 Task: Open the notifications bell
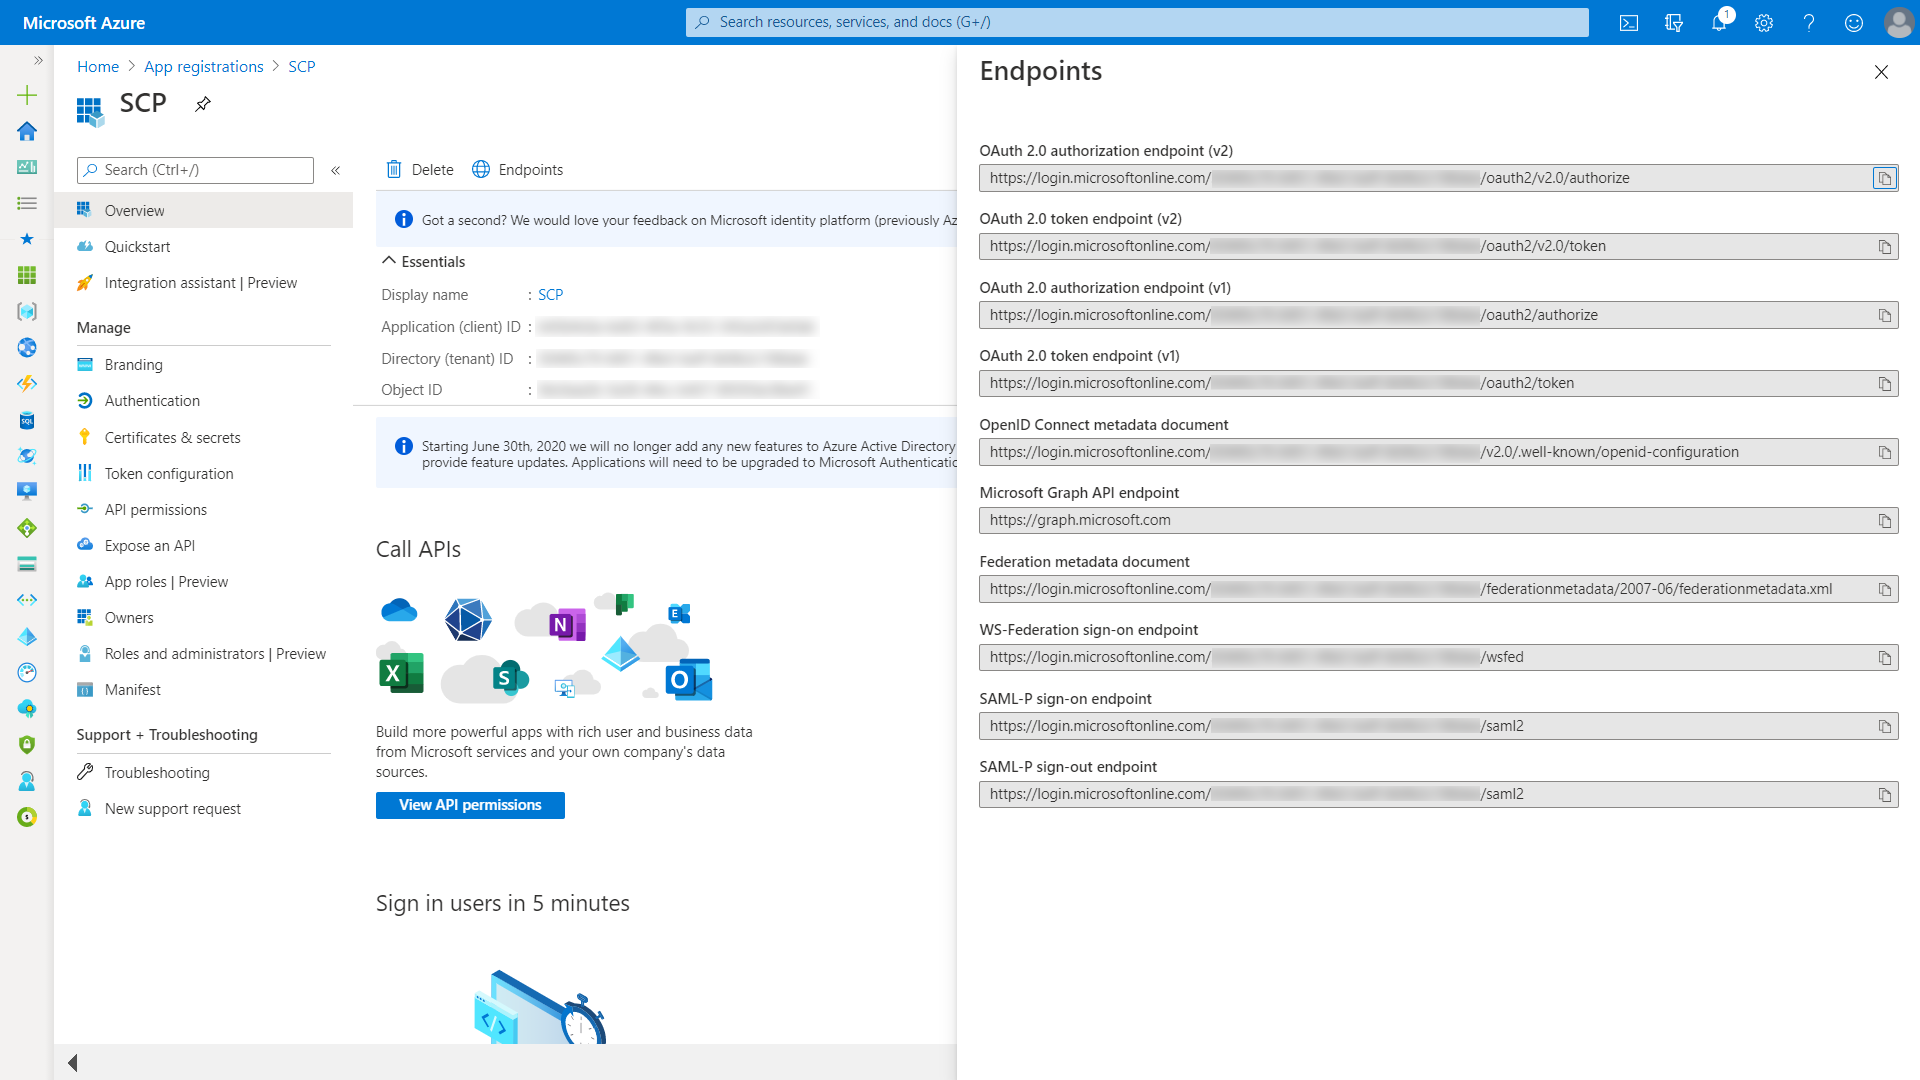(1719, 23)
